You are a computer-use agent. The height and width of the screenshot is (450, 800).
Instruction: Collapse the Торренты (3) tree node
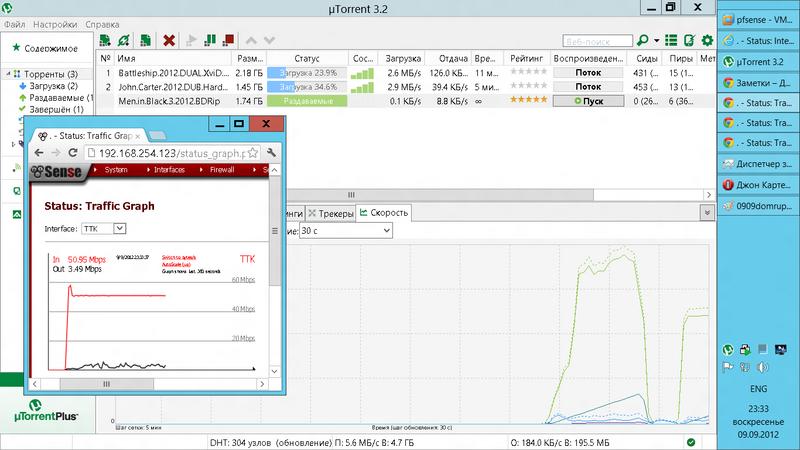[x=9, y=74]
